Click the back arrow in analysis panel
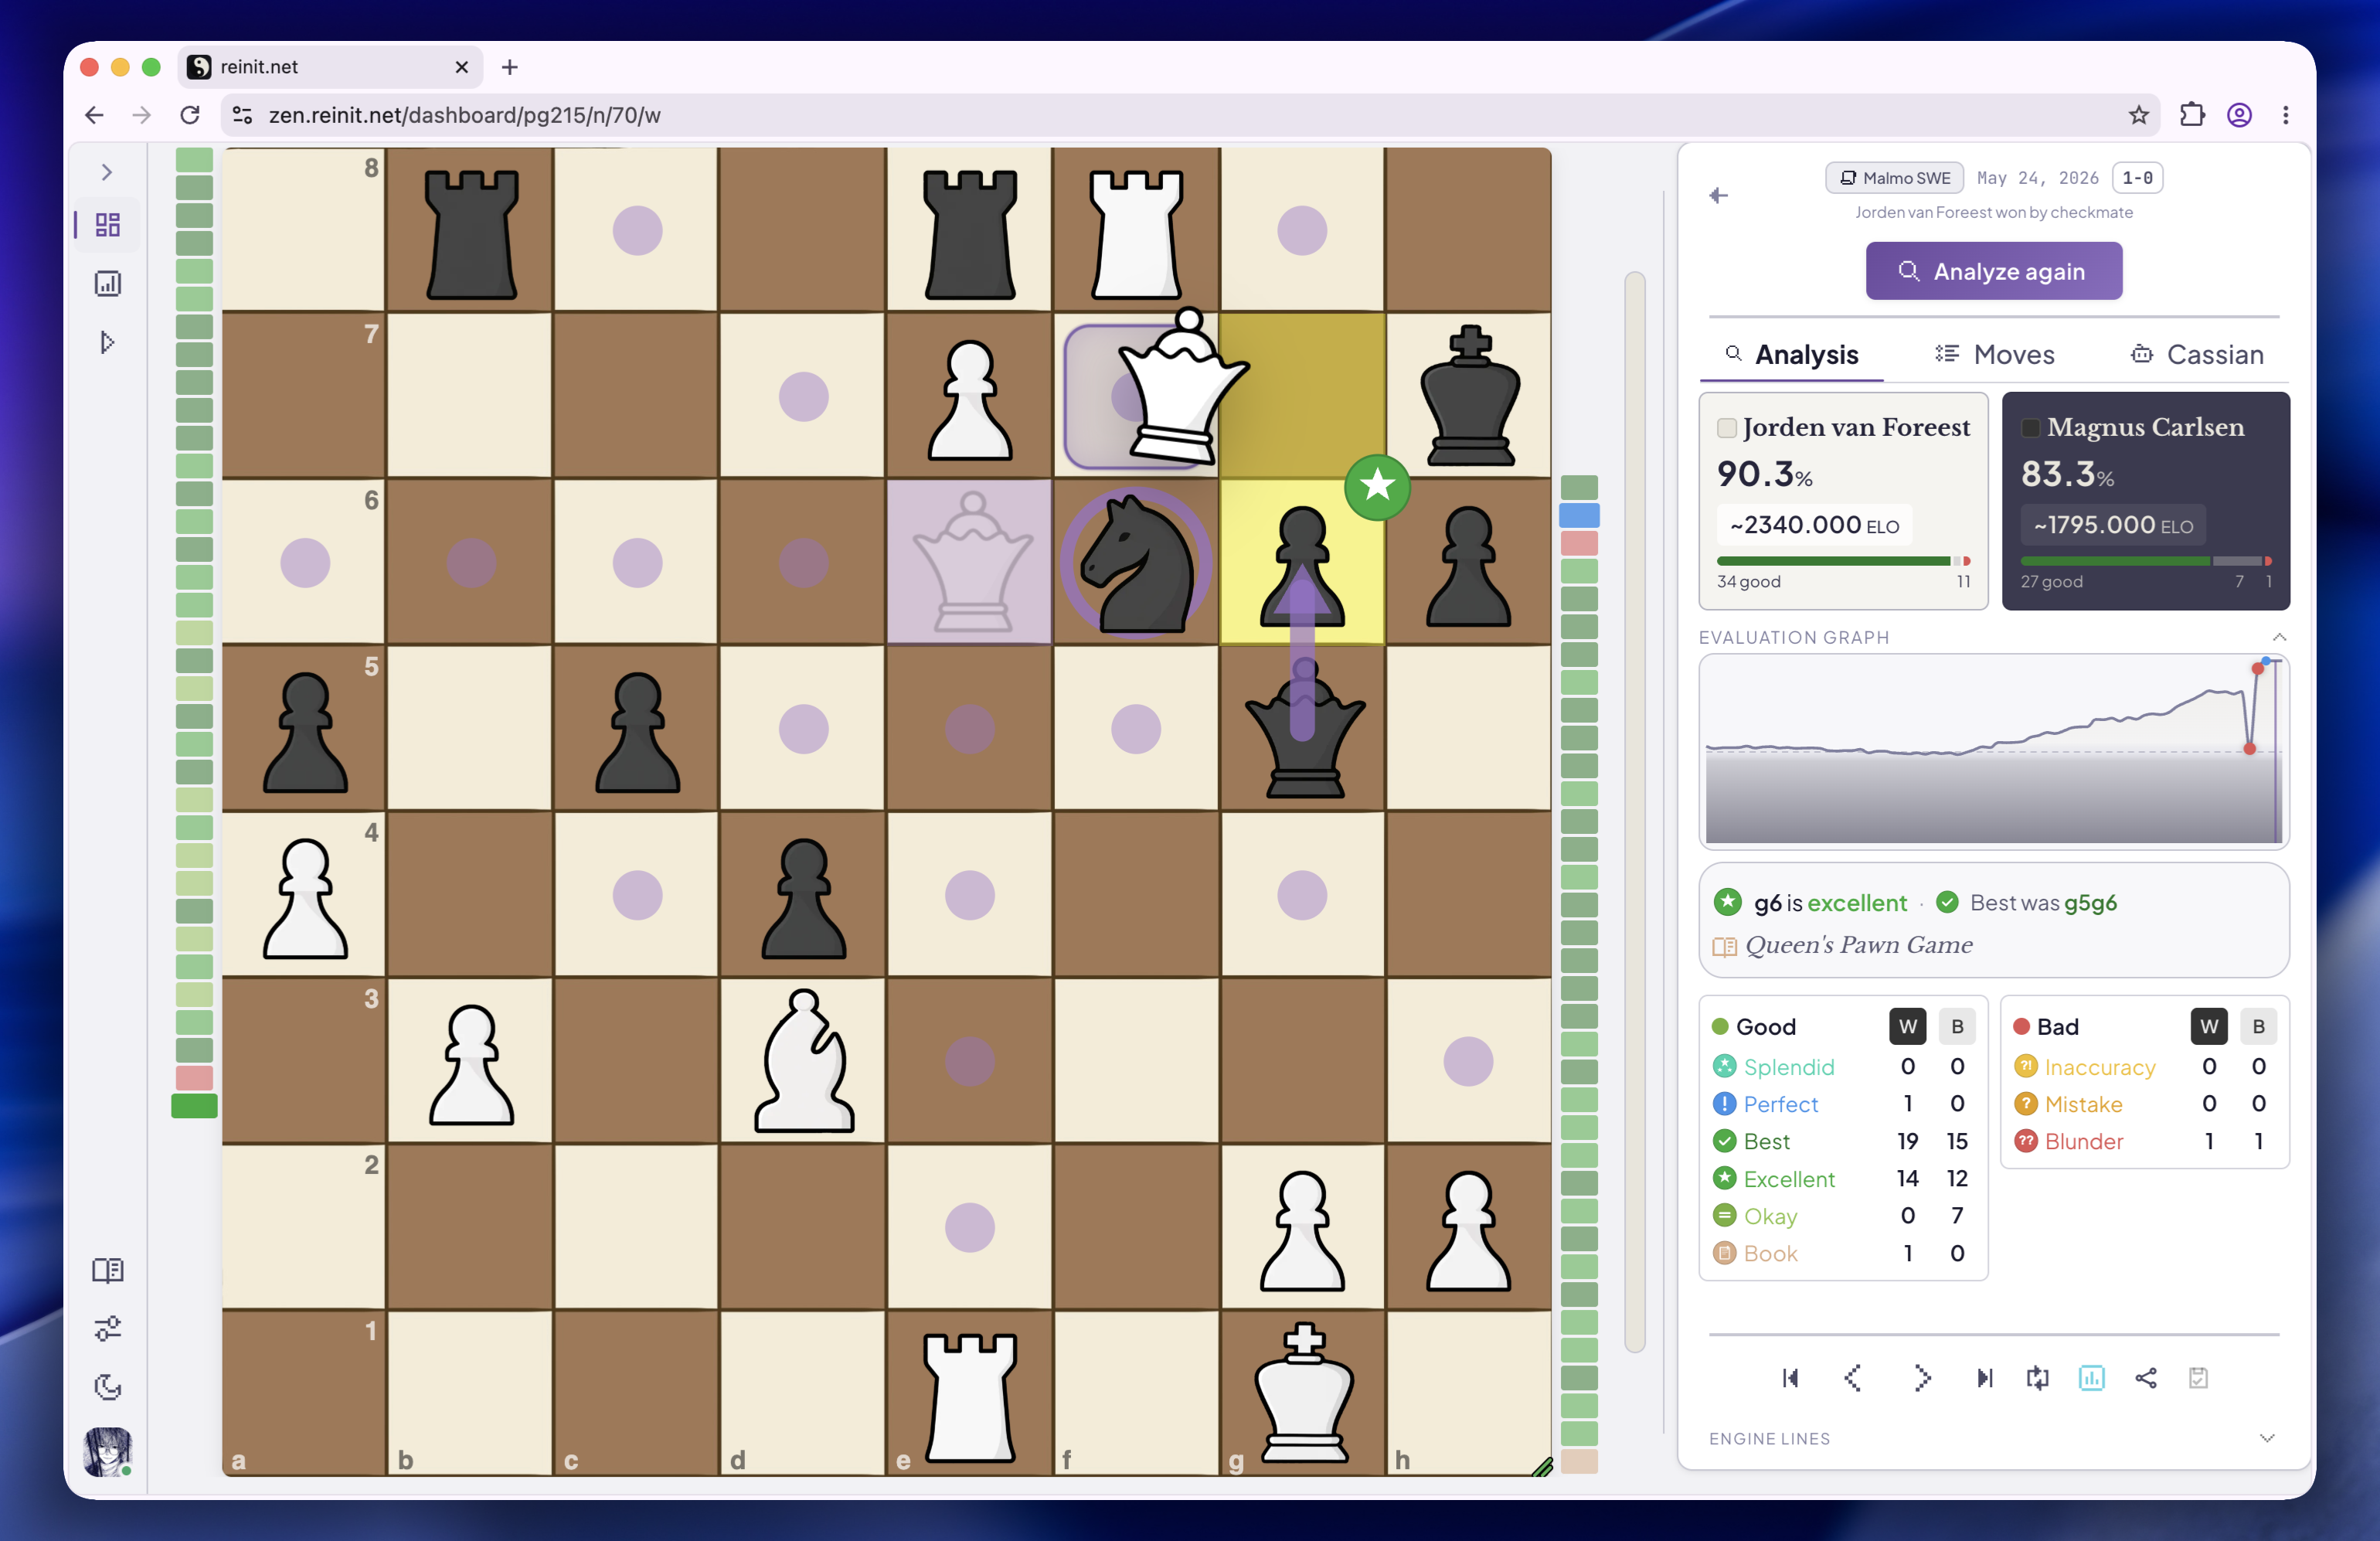Viewport: 2380px width, 1541px height. point(1718,195)
